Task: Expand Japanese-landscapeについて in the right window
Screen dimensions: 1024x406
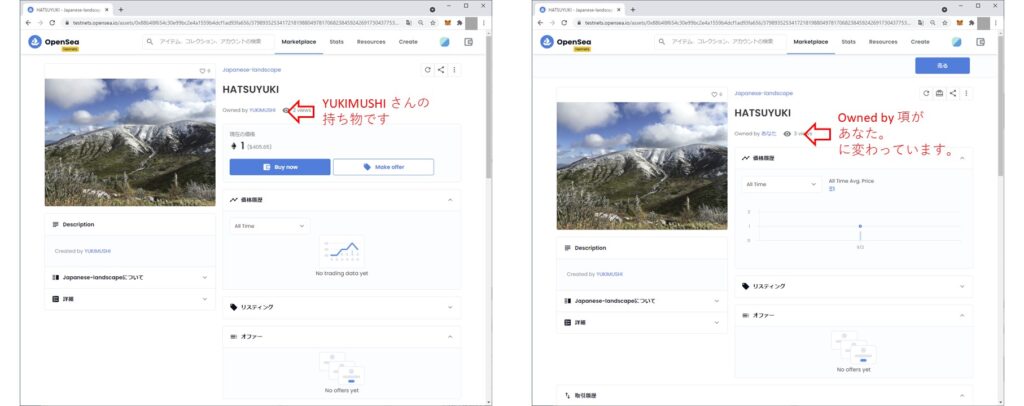Action: (641, 301)
